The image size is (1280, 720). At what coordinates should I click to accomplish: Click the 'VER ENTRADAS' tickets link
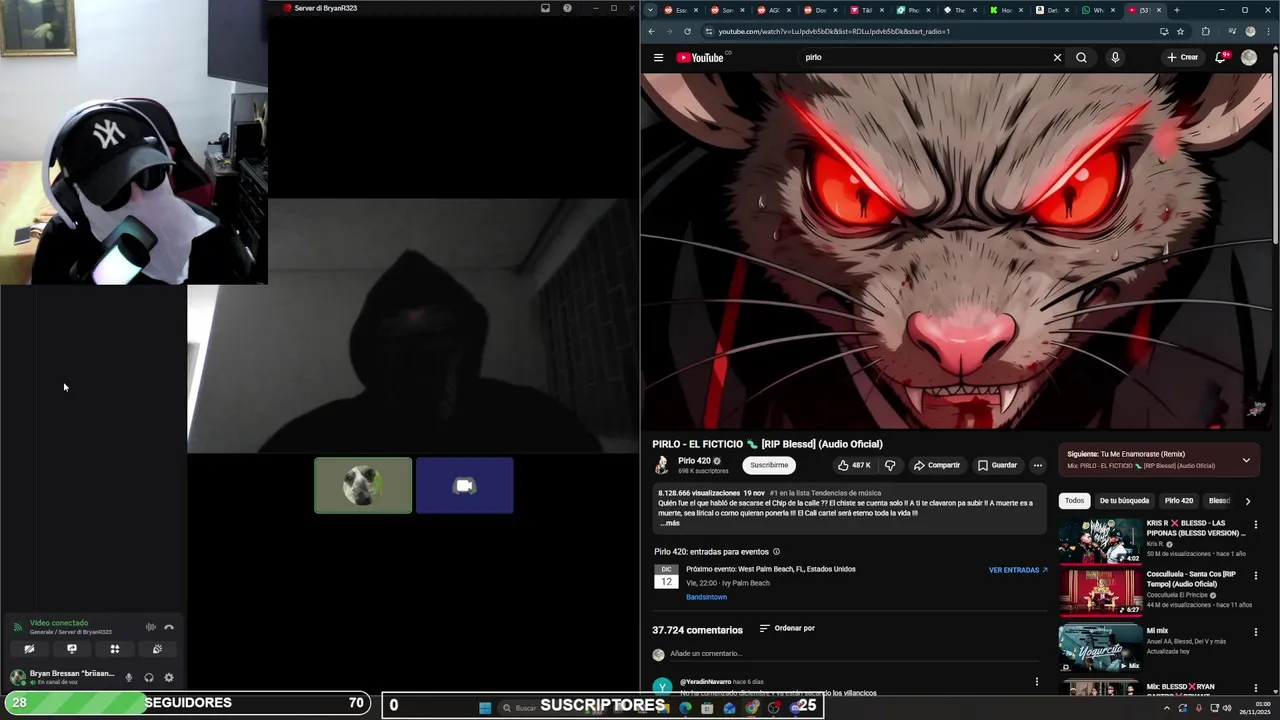coord(1018,570)
